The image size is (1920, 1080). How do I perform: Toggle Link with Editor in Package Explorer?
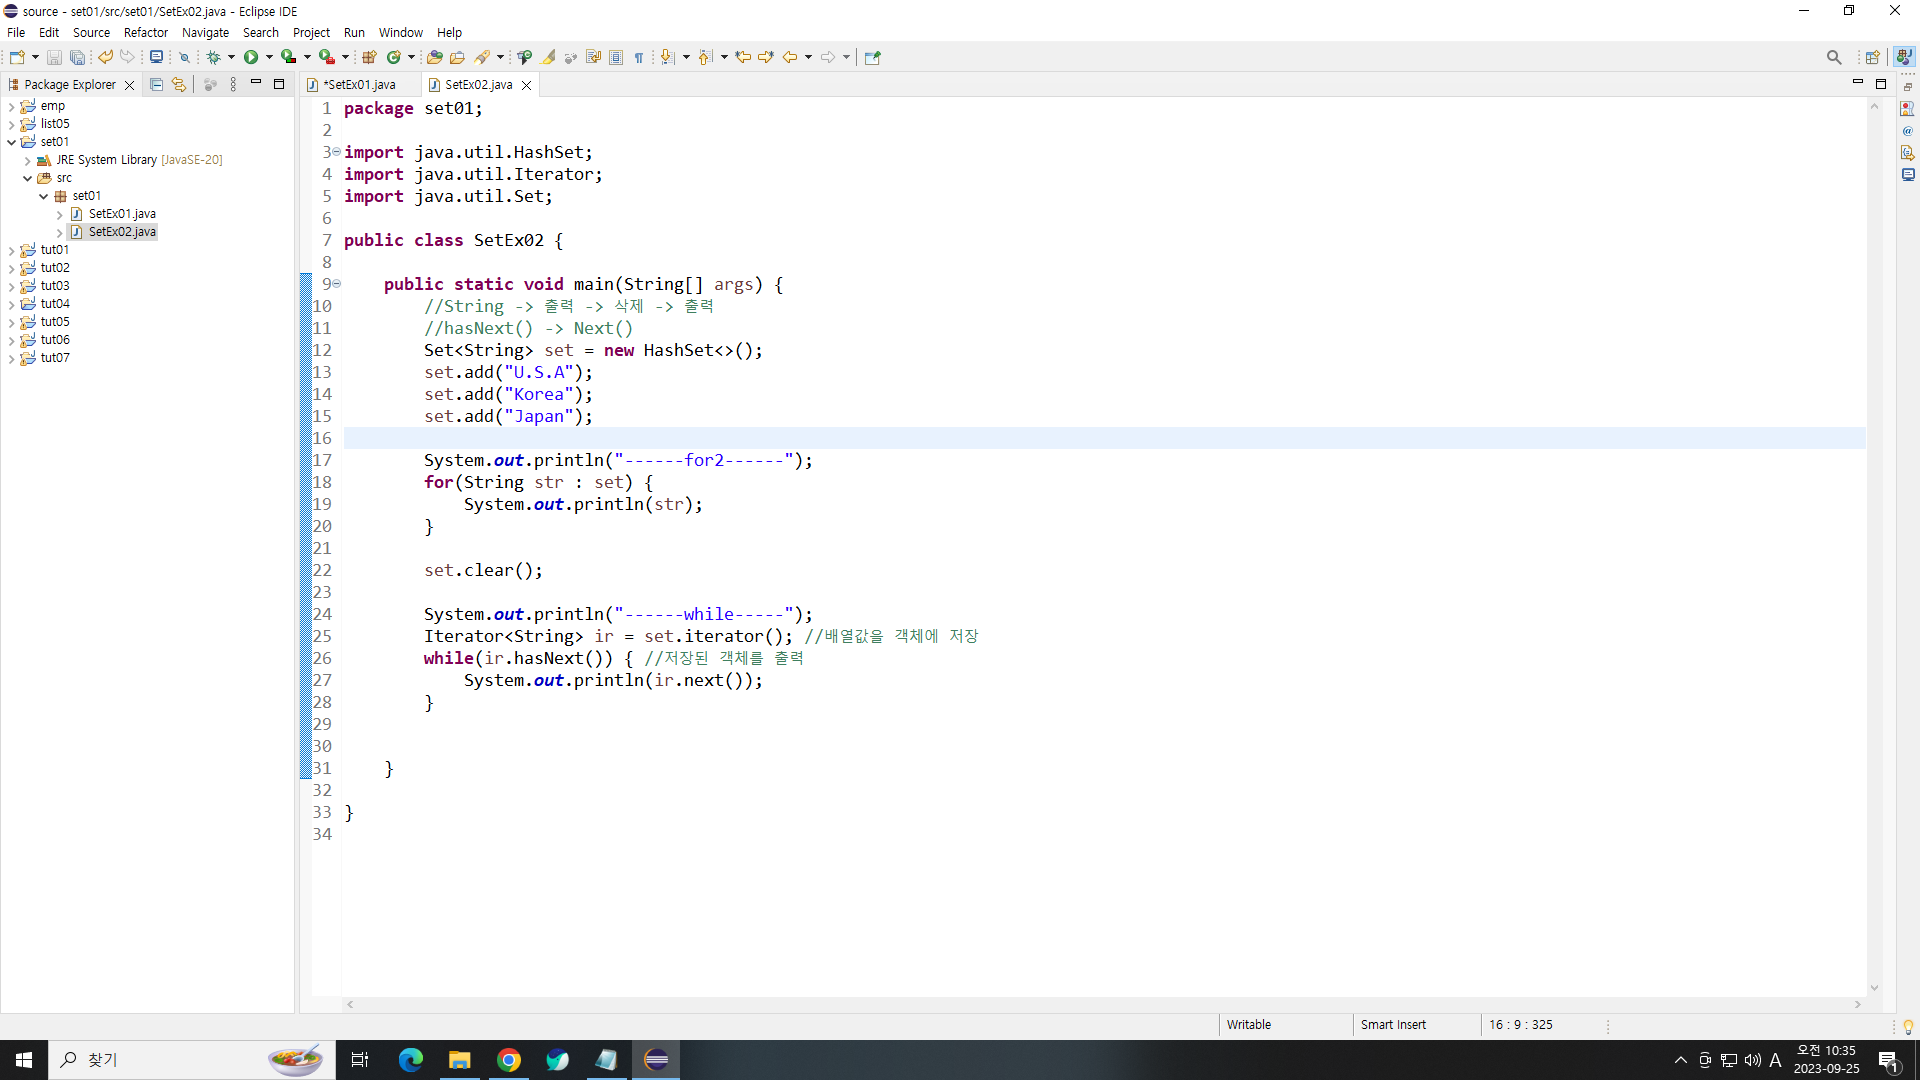pyautogui.click(x=179, y=85)
